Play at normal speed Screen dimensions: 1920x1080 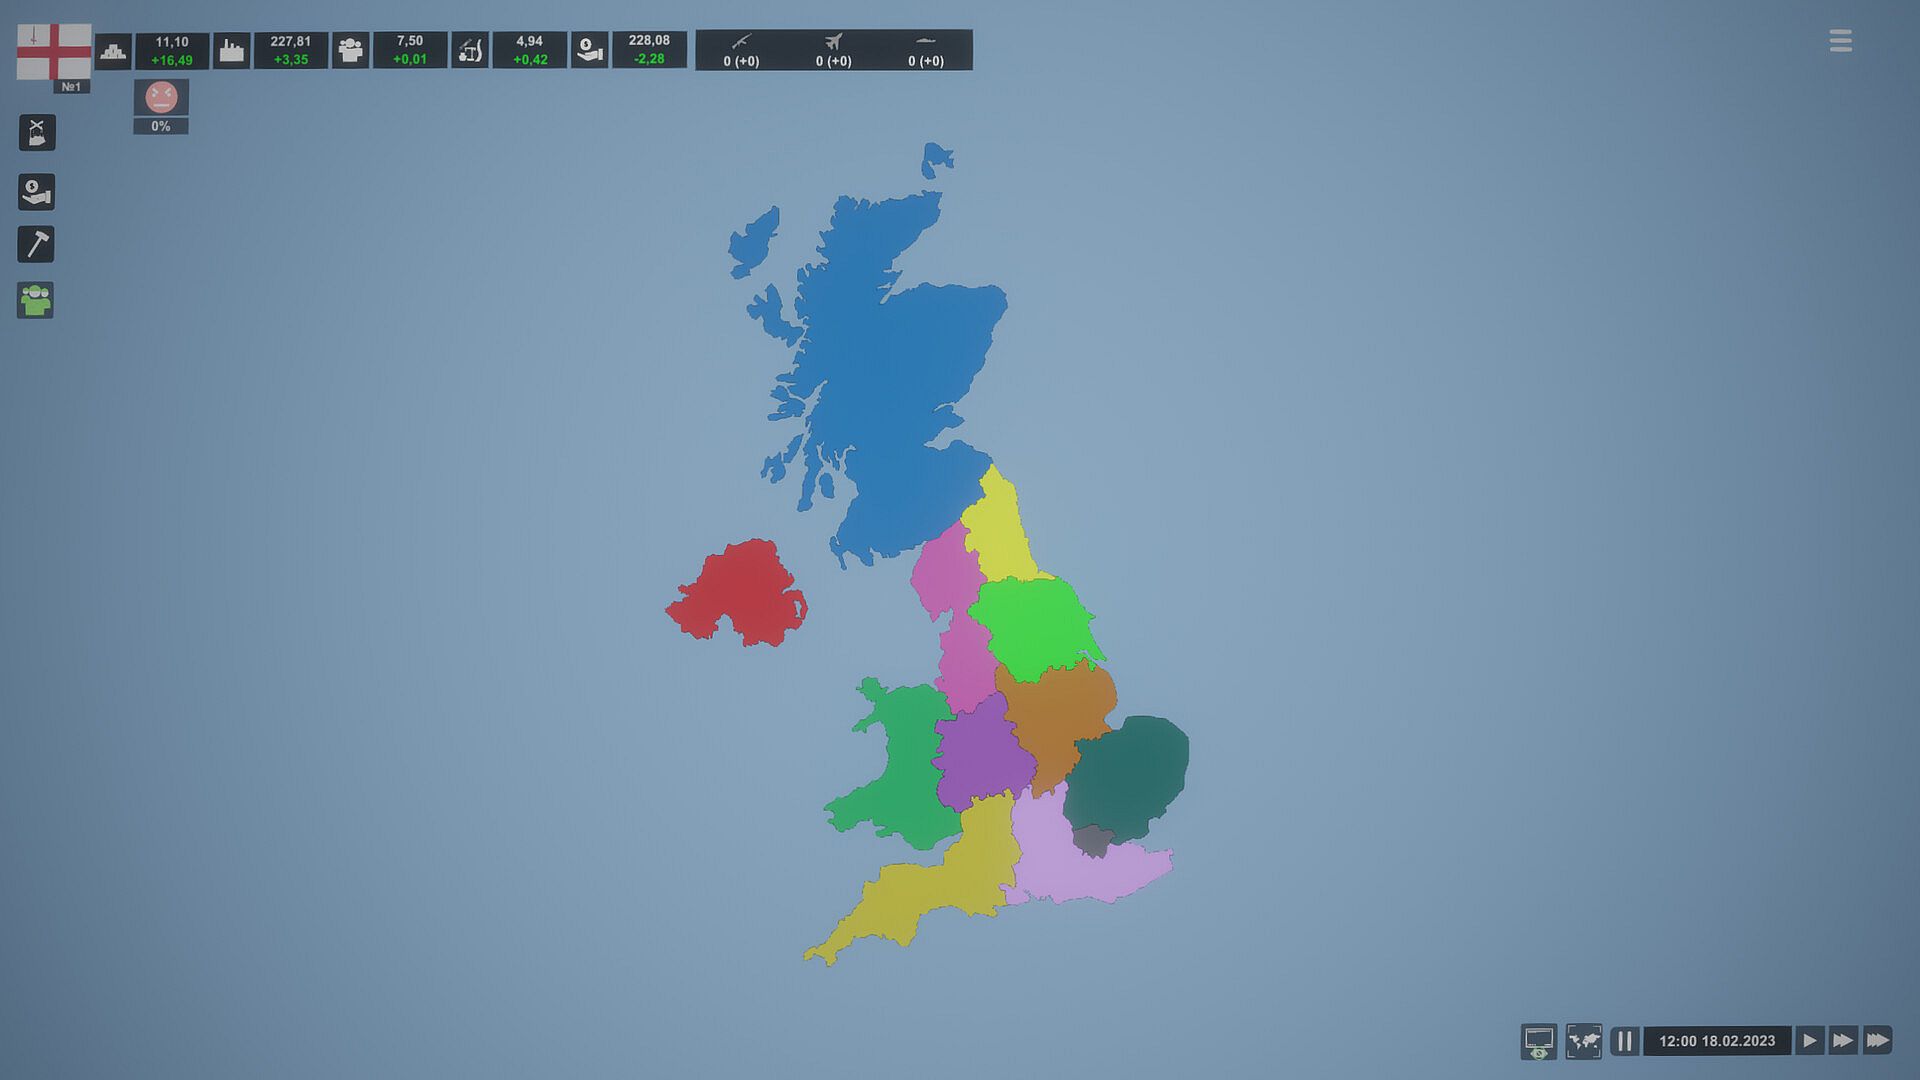click(x=1809, y=1041)
